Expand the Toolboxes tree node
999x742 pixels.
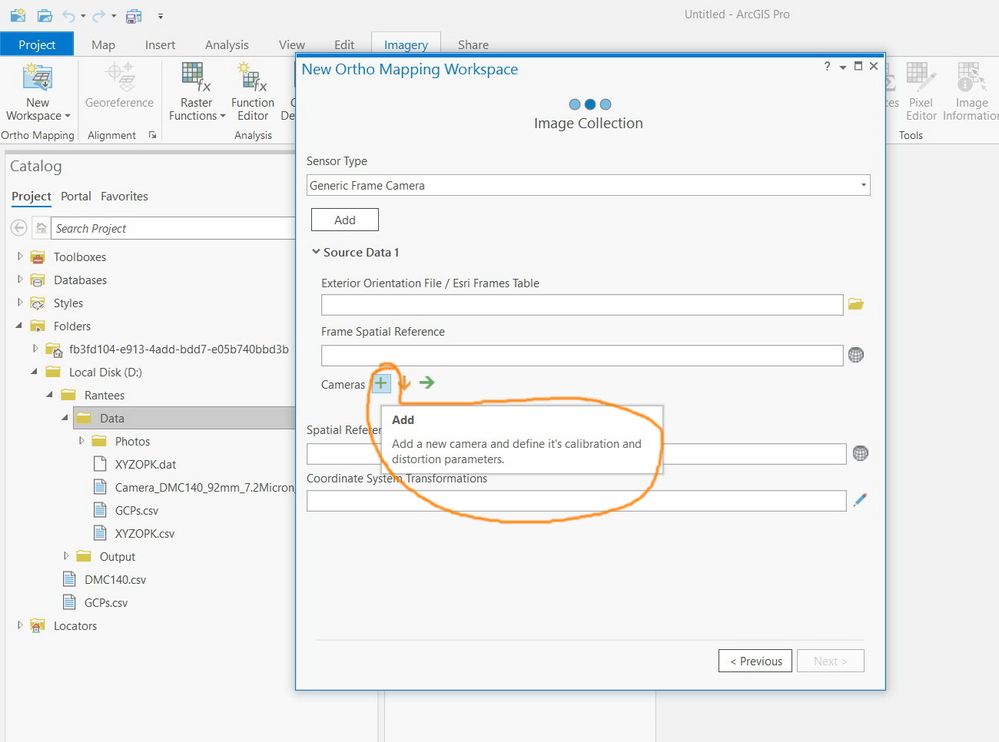point(20,256)
